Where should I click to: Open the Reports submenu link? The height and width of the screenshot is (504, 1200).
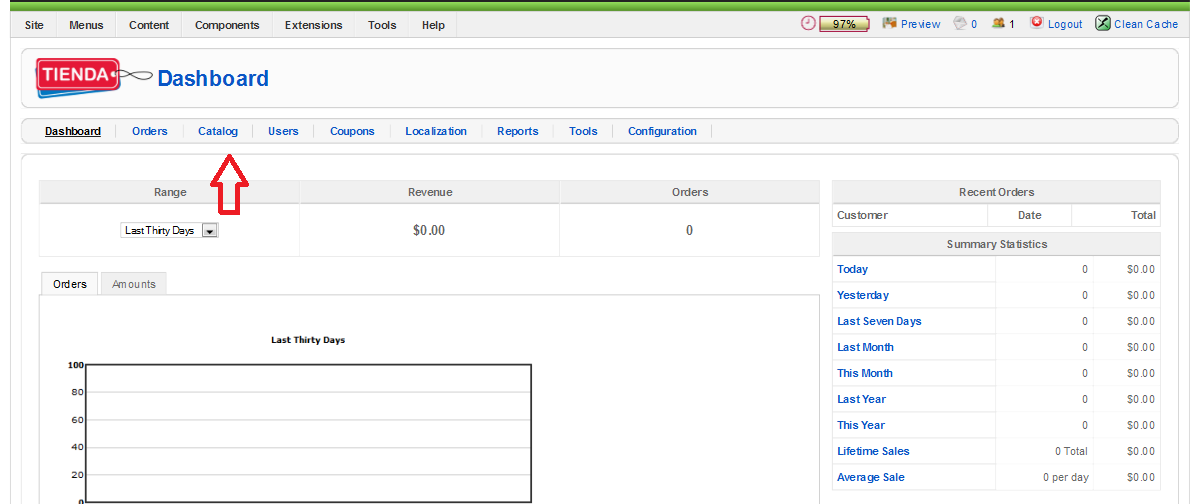pyautogui.click(x=518, y=131)
